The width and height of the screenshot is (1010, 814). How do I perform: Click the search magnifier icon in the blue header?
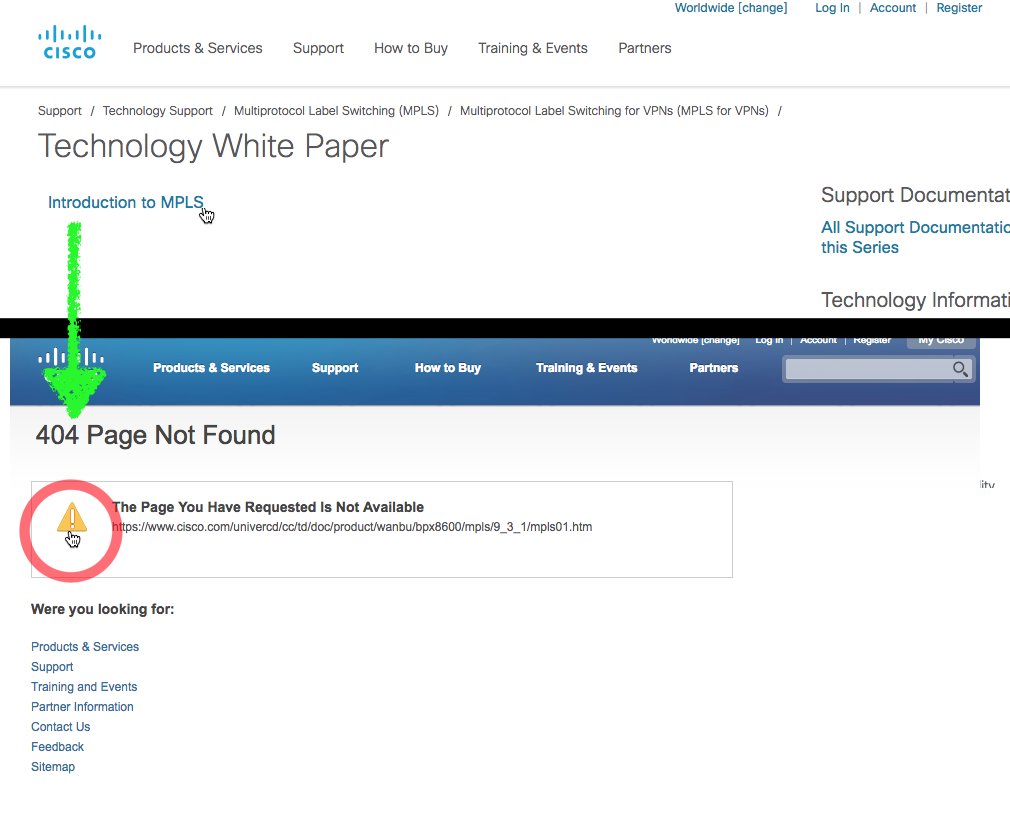click(x=960, y=369)
